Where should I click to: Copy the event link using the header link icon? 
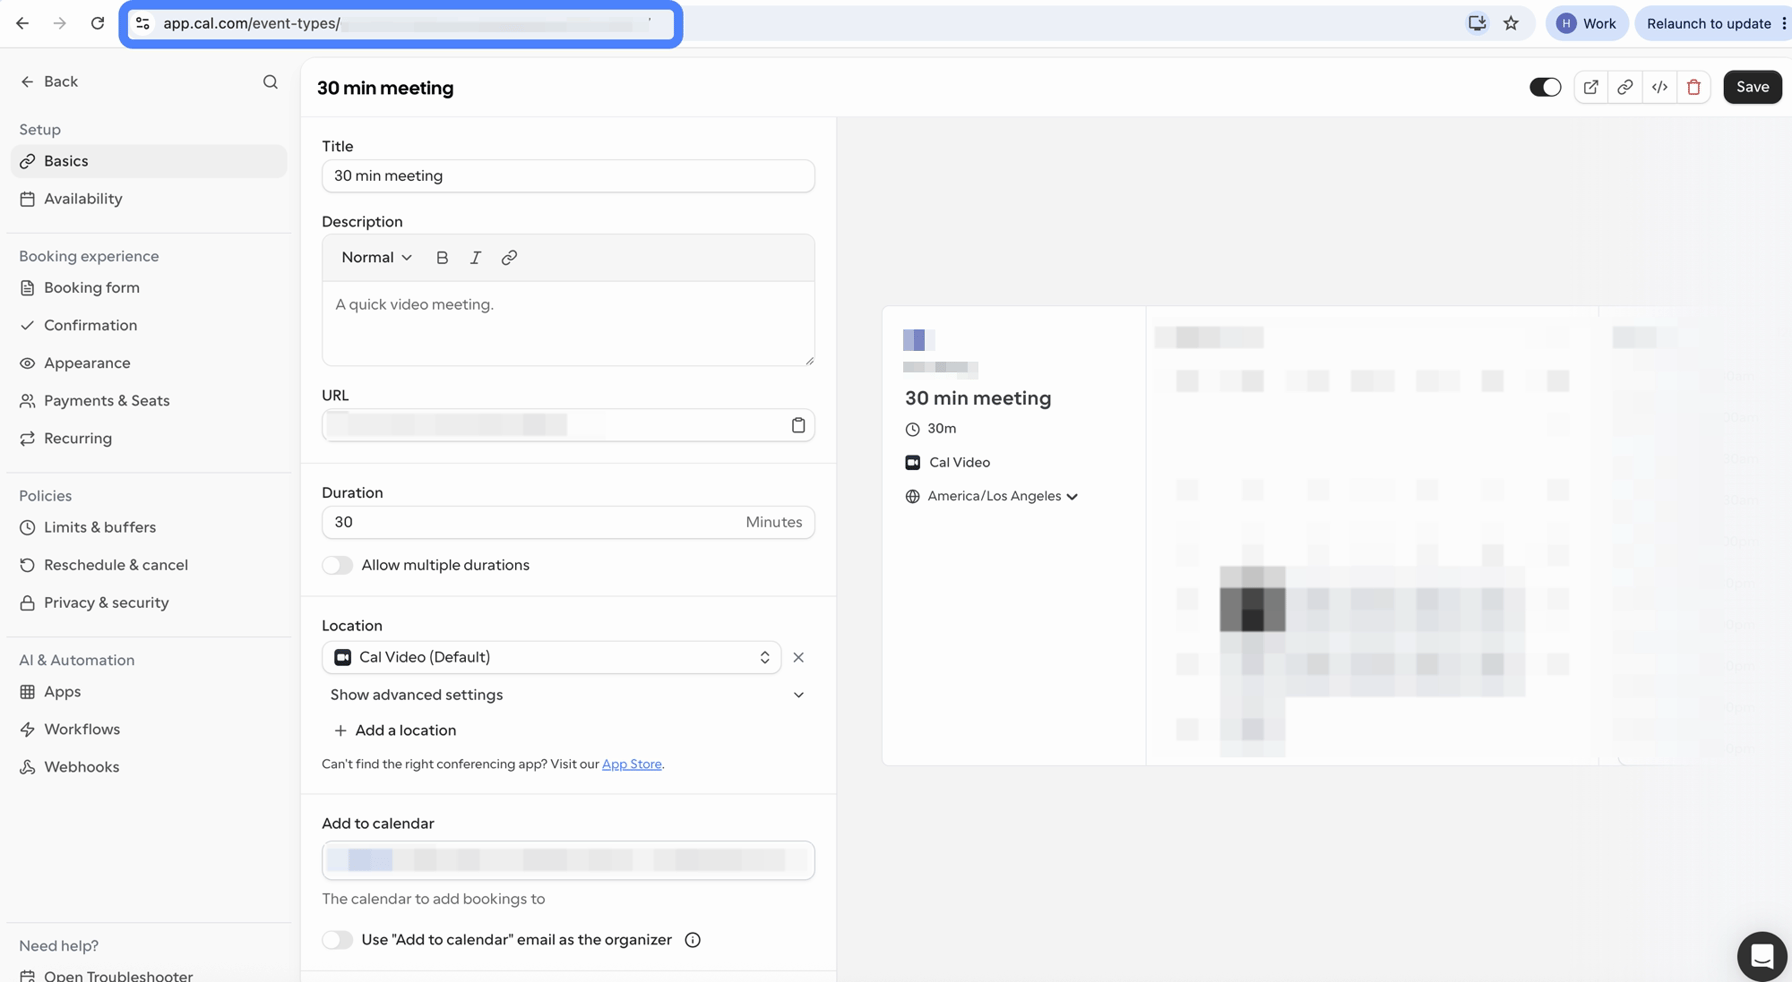[x=1625, y=87]
